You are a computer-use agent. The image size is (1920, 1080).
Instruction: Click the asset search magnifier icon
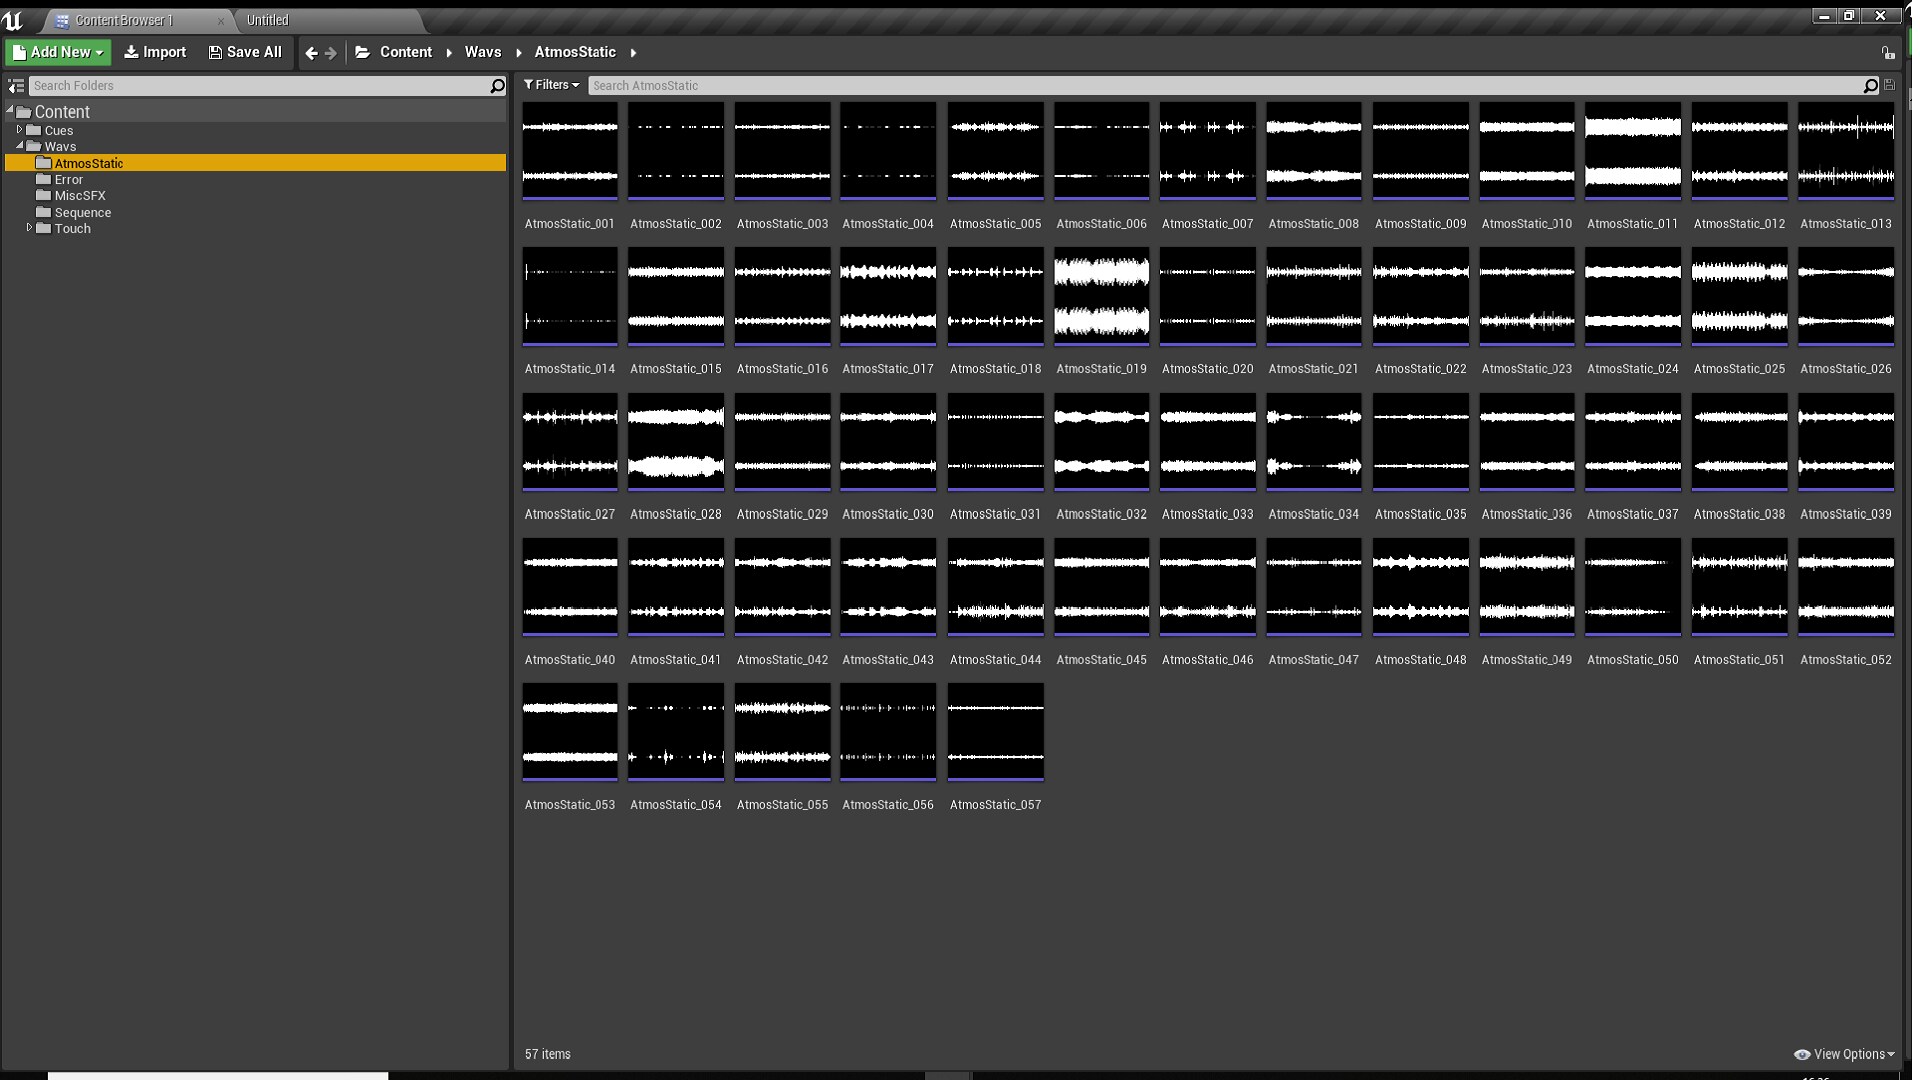click(x=1870, y=86)
